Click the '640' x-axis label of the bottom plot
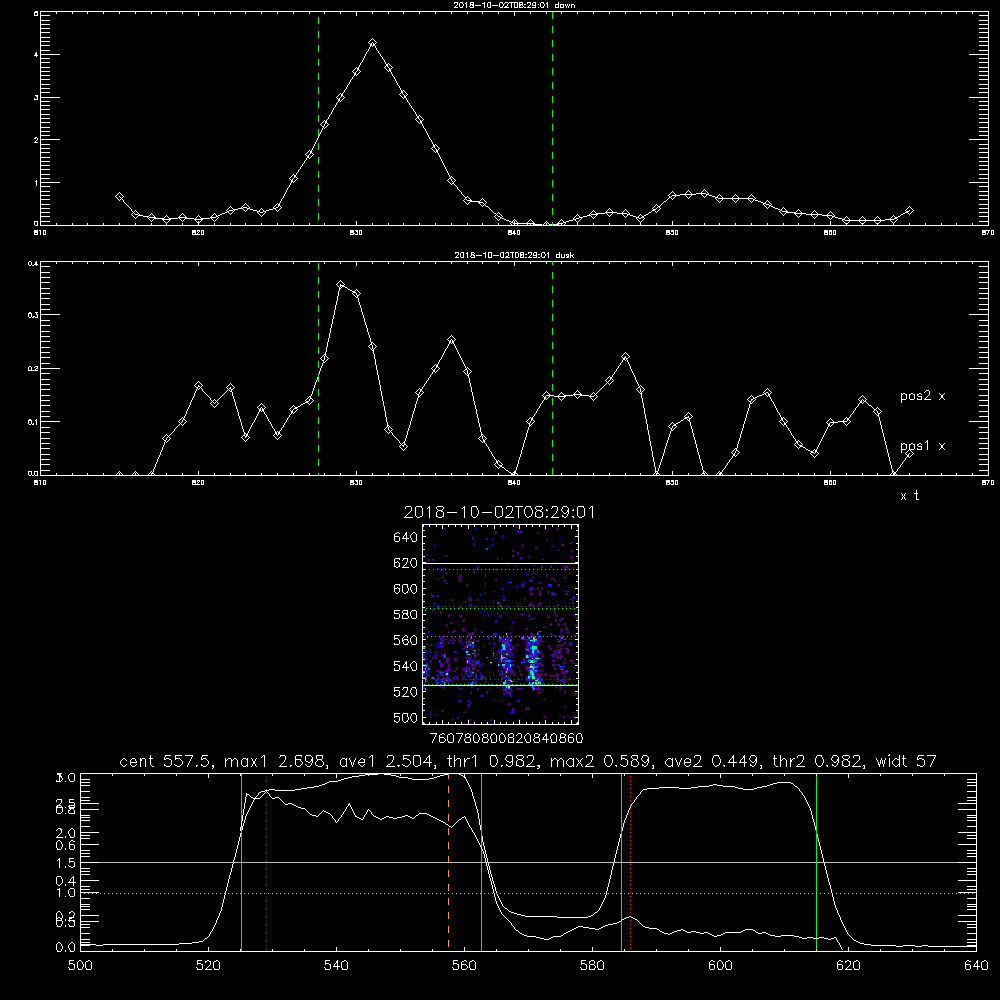This screenshot has height=1000, width=1000. pyautogui.click(x=976, y=966)
